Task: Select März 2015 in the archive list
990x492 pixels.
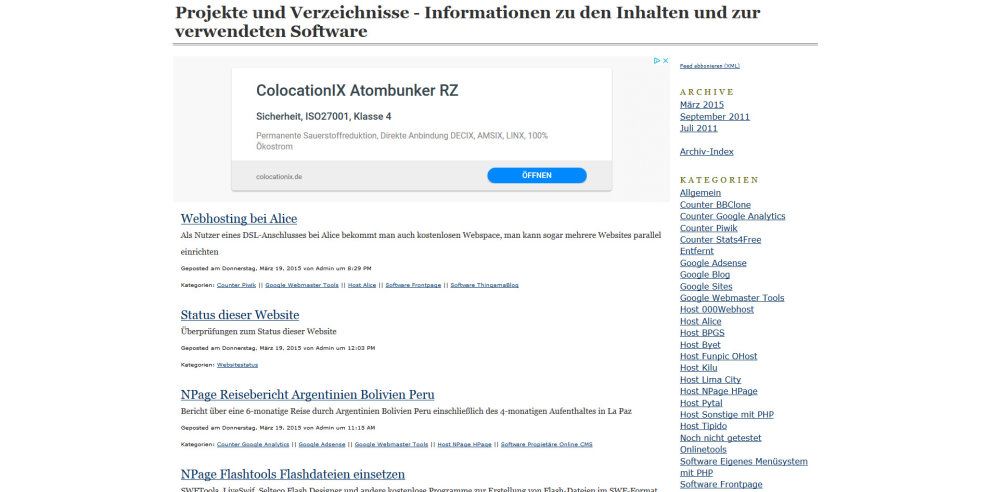Action: [701, 104]
